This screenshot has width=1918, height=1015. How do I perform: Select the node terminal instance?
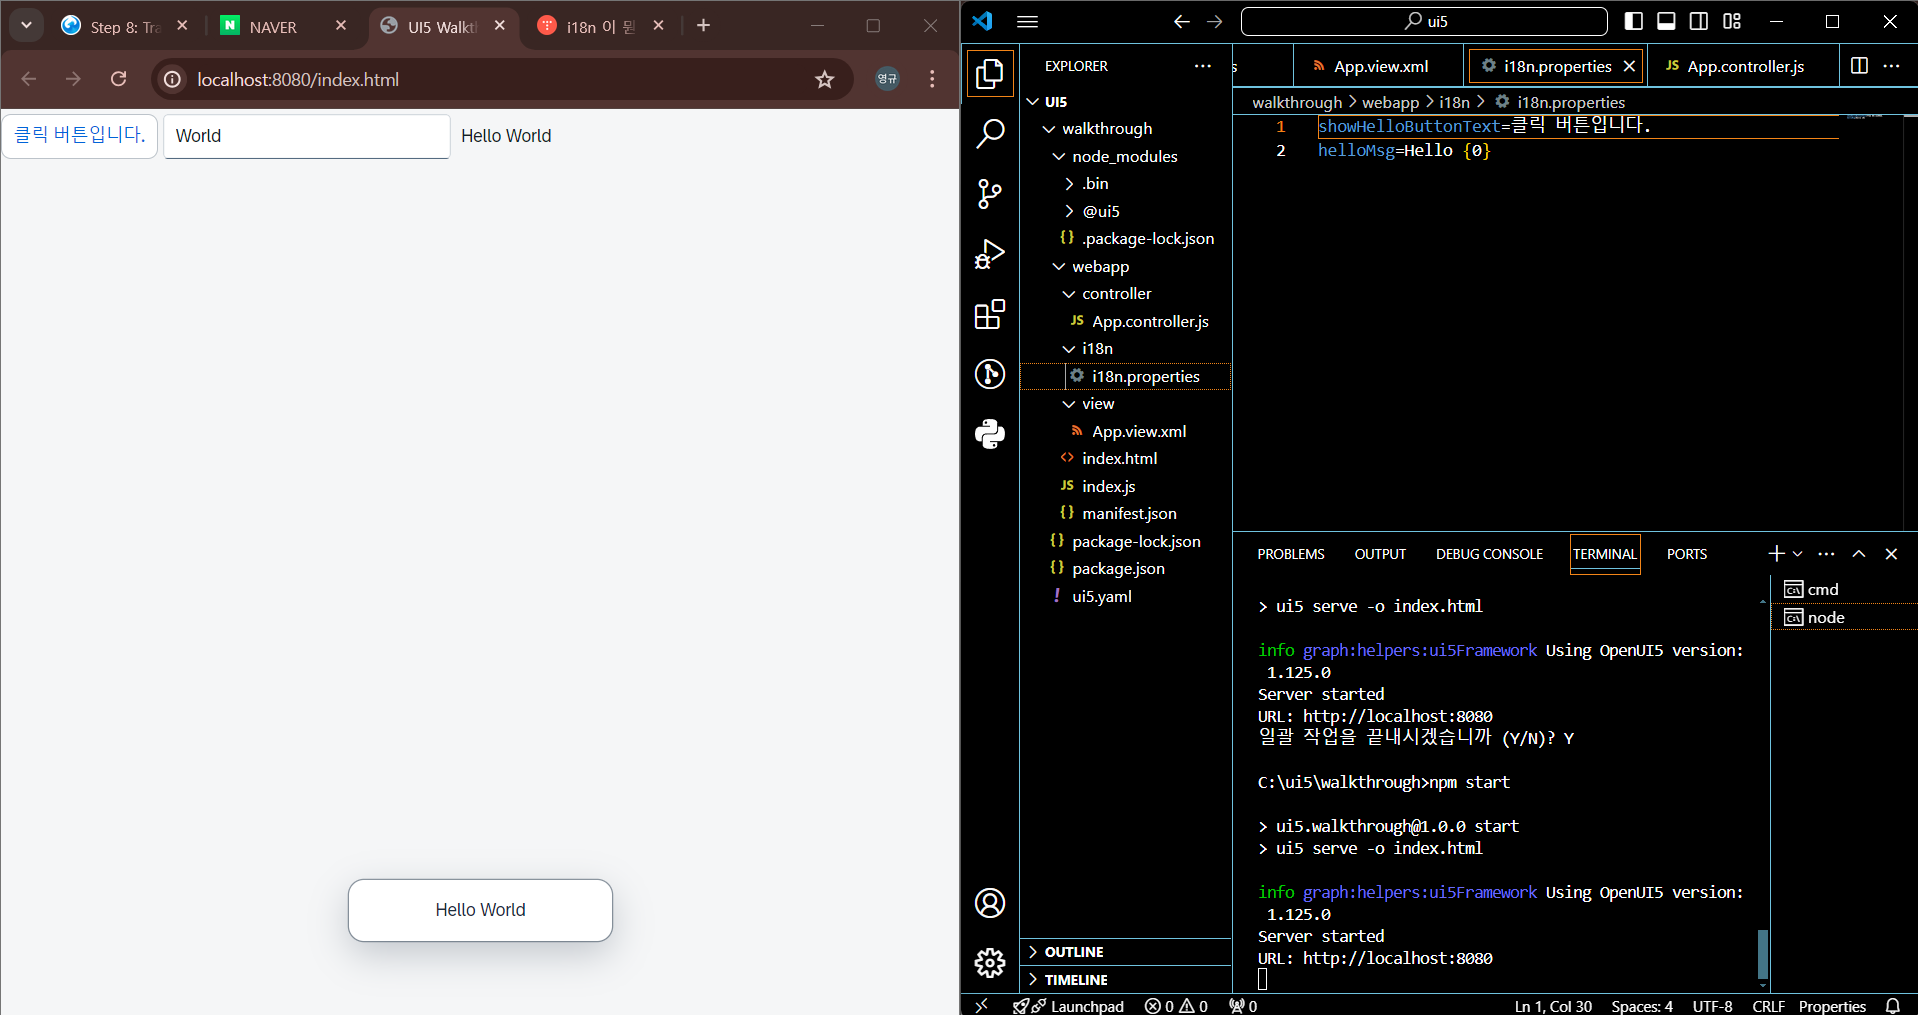pos(1844,618)
